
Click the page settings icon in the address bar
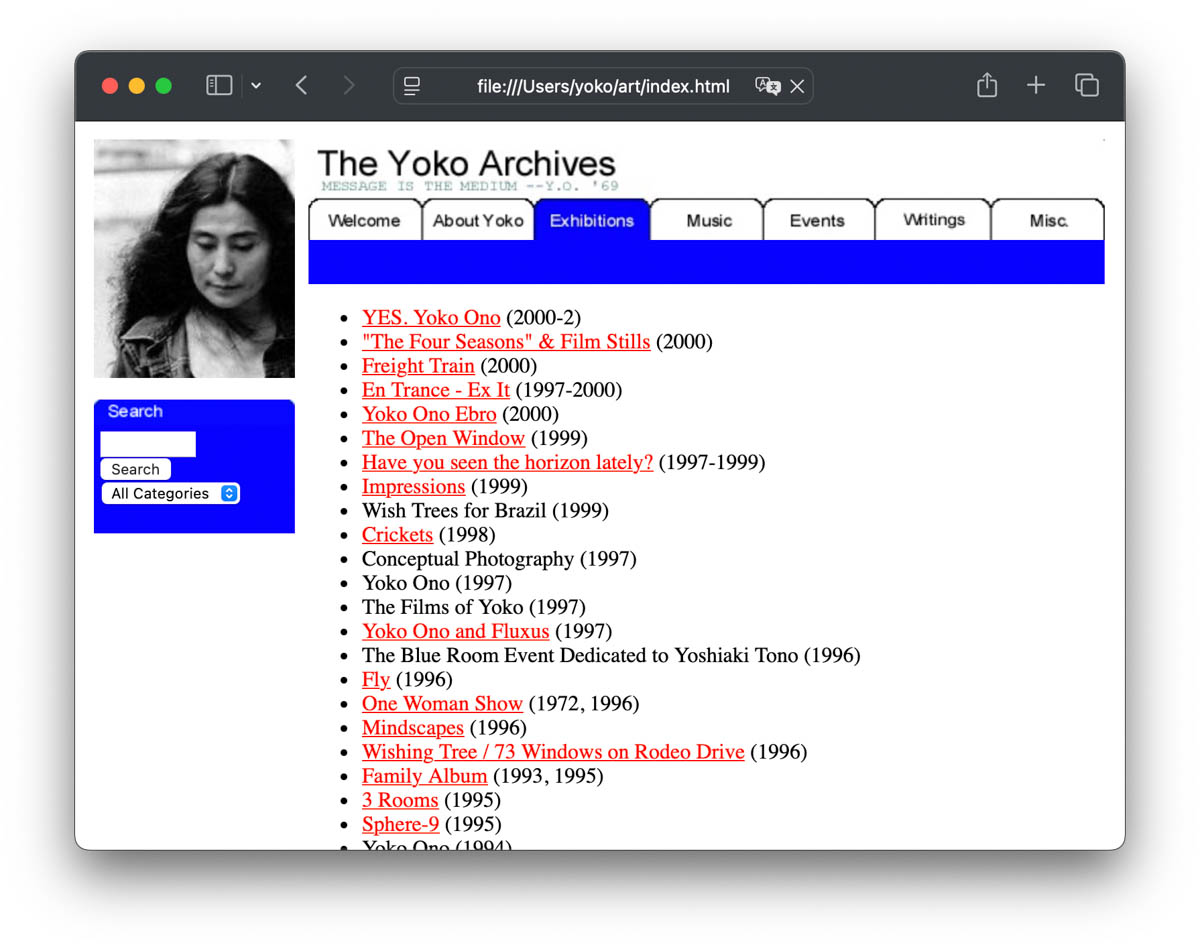411,86
